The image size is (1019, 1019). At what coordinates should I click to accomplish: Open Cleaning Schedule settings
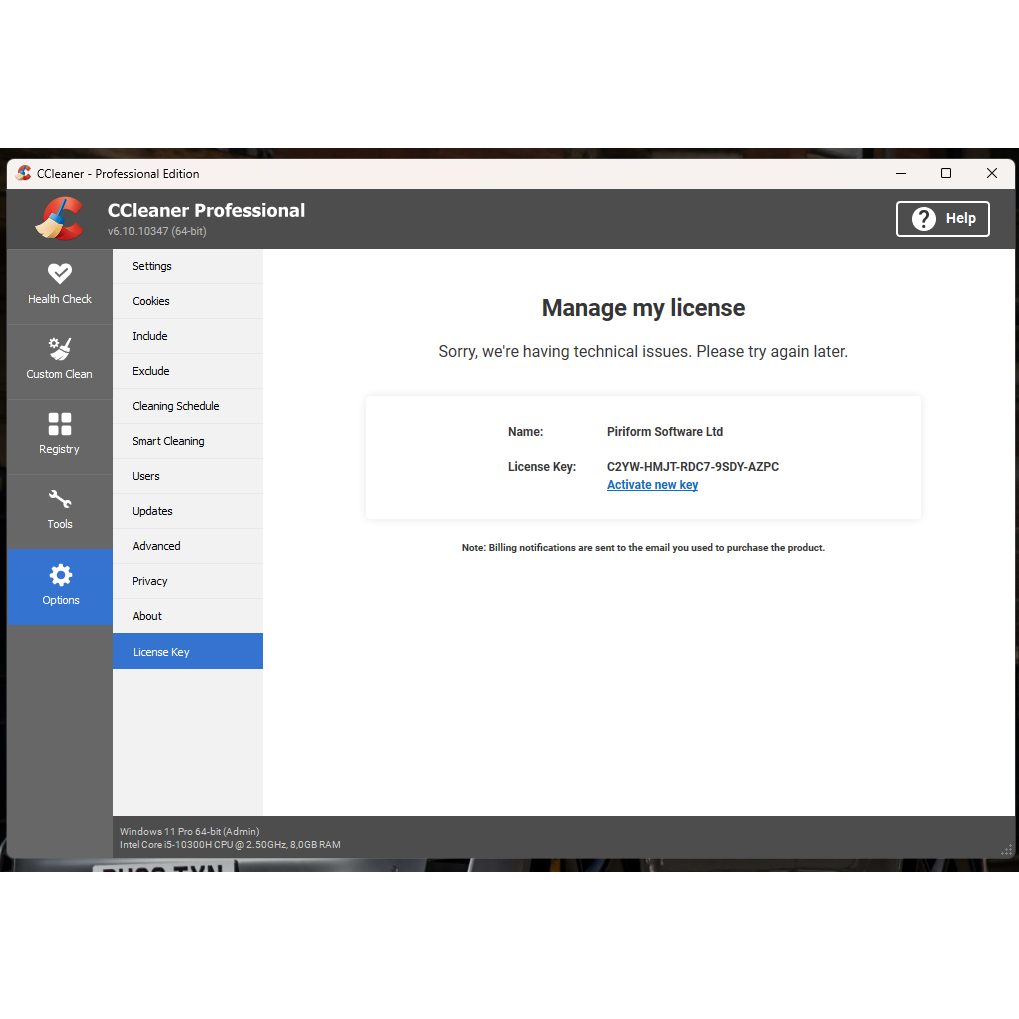click(176, 406)
